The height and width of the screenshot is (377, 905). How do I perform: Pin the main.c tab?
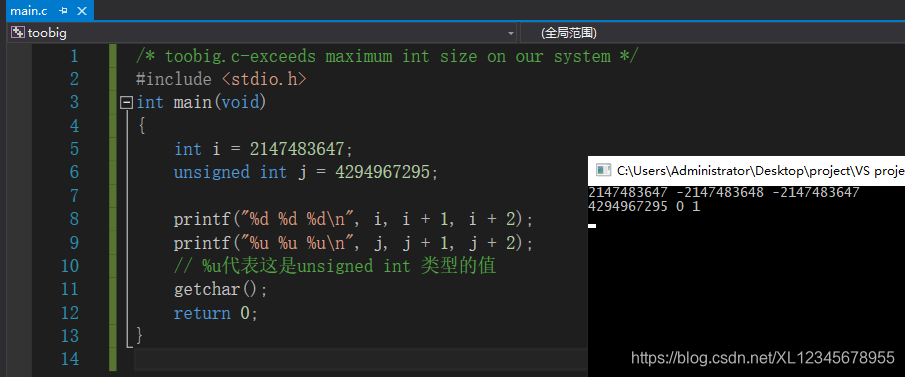[x=63, y=11]
